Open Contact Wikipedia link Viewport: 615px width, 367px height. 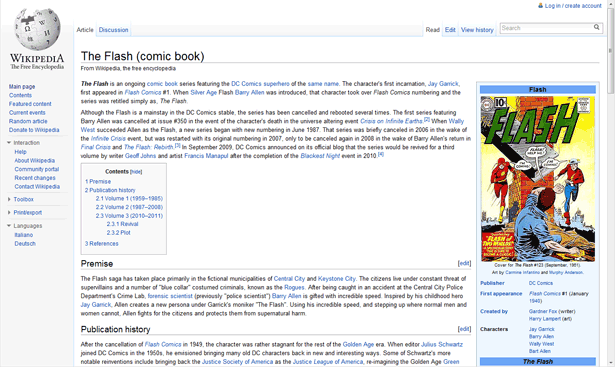click(x=37, y=187)
